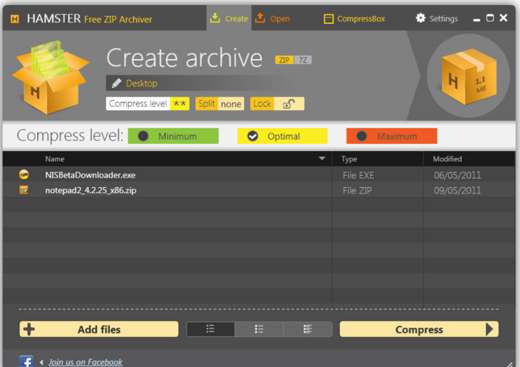Open the Split none option

point(220,104)
